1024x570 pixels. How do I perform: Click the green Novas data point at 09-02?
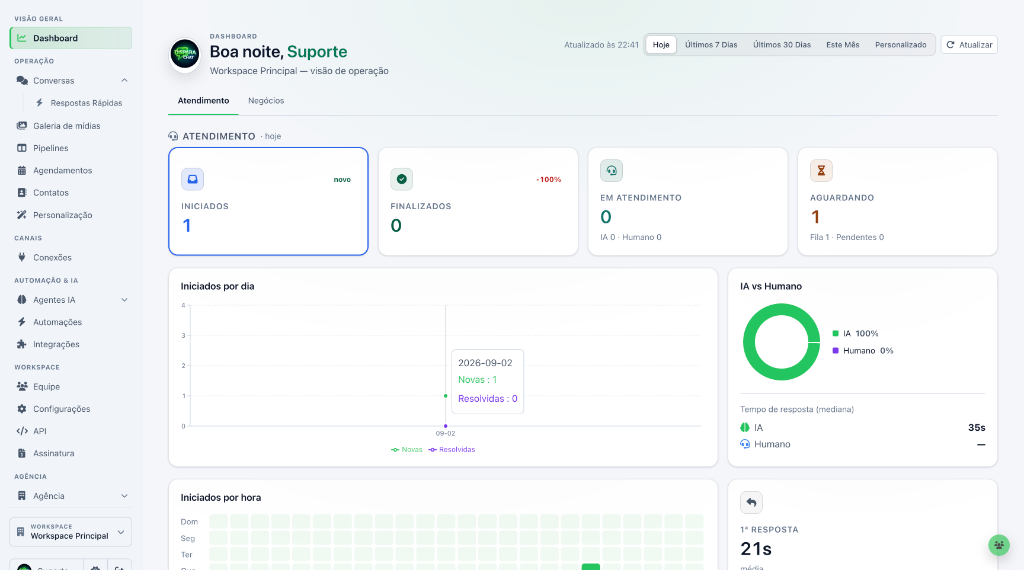coord(445,396)
